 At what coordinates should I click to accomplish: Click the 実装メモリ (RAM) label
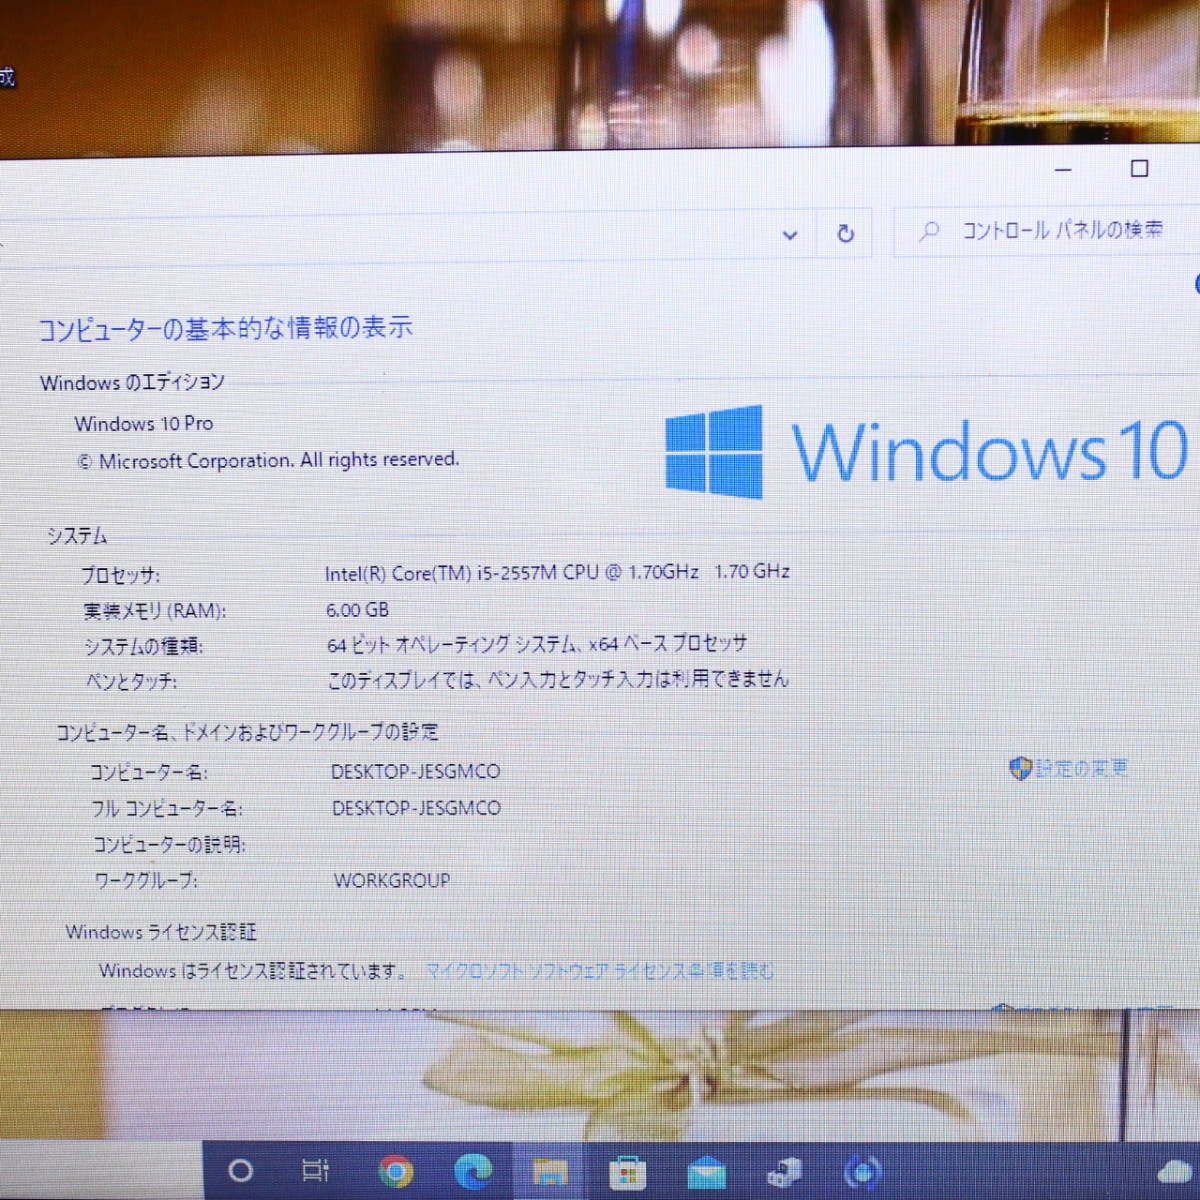pos(155,610)
